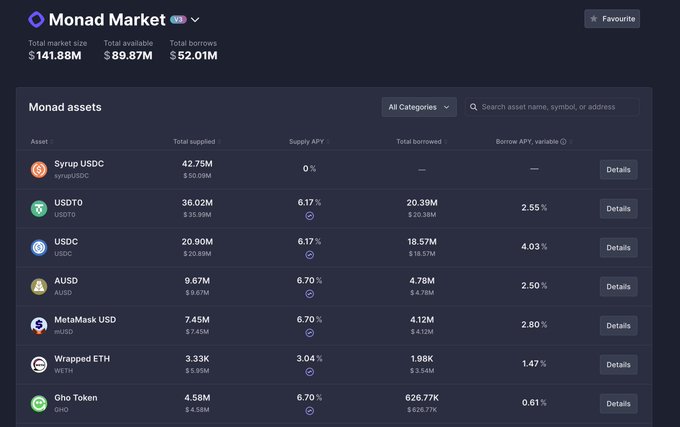680x427 pixels.
Task: Click the MetaMask USD token icon
Action: [x=39, y=326]
